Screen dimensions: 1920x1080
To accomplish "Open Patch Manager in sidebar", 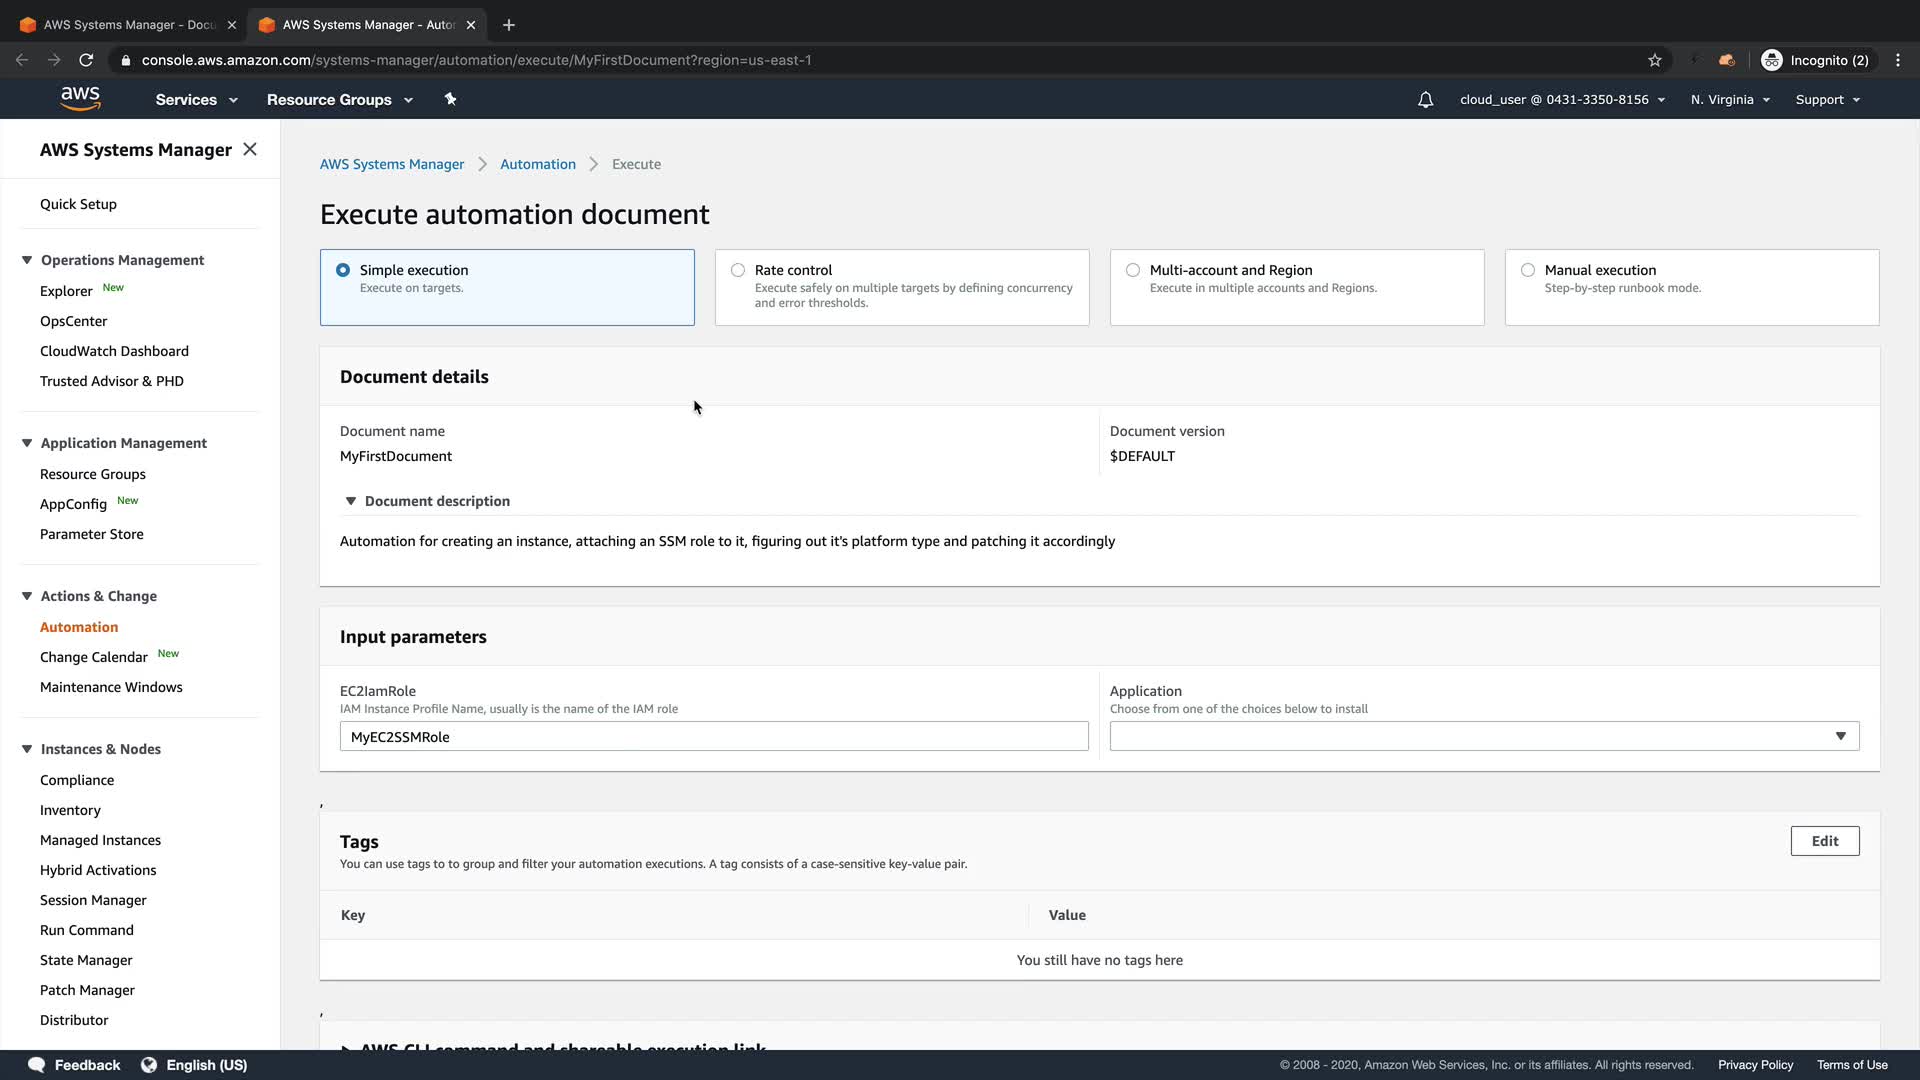I will [87, 990].
